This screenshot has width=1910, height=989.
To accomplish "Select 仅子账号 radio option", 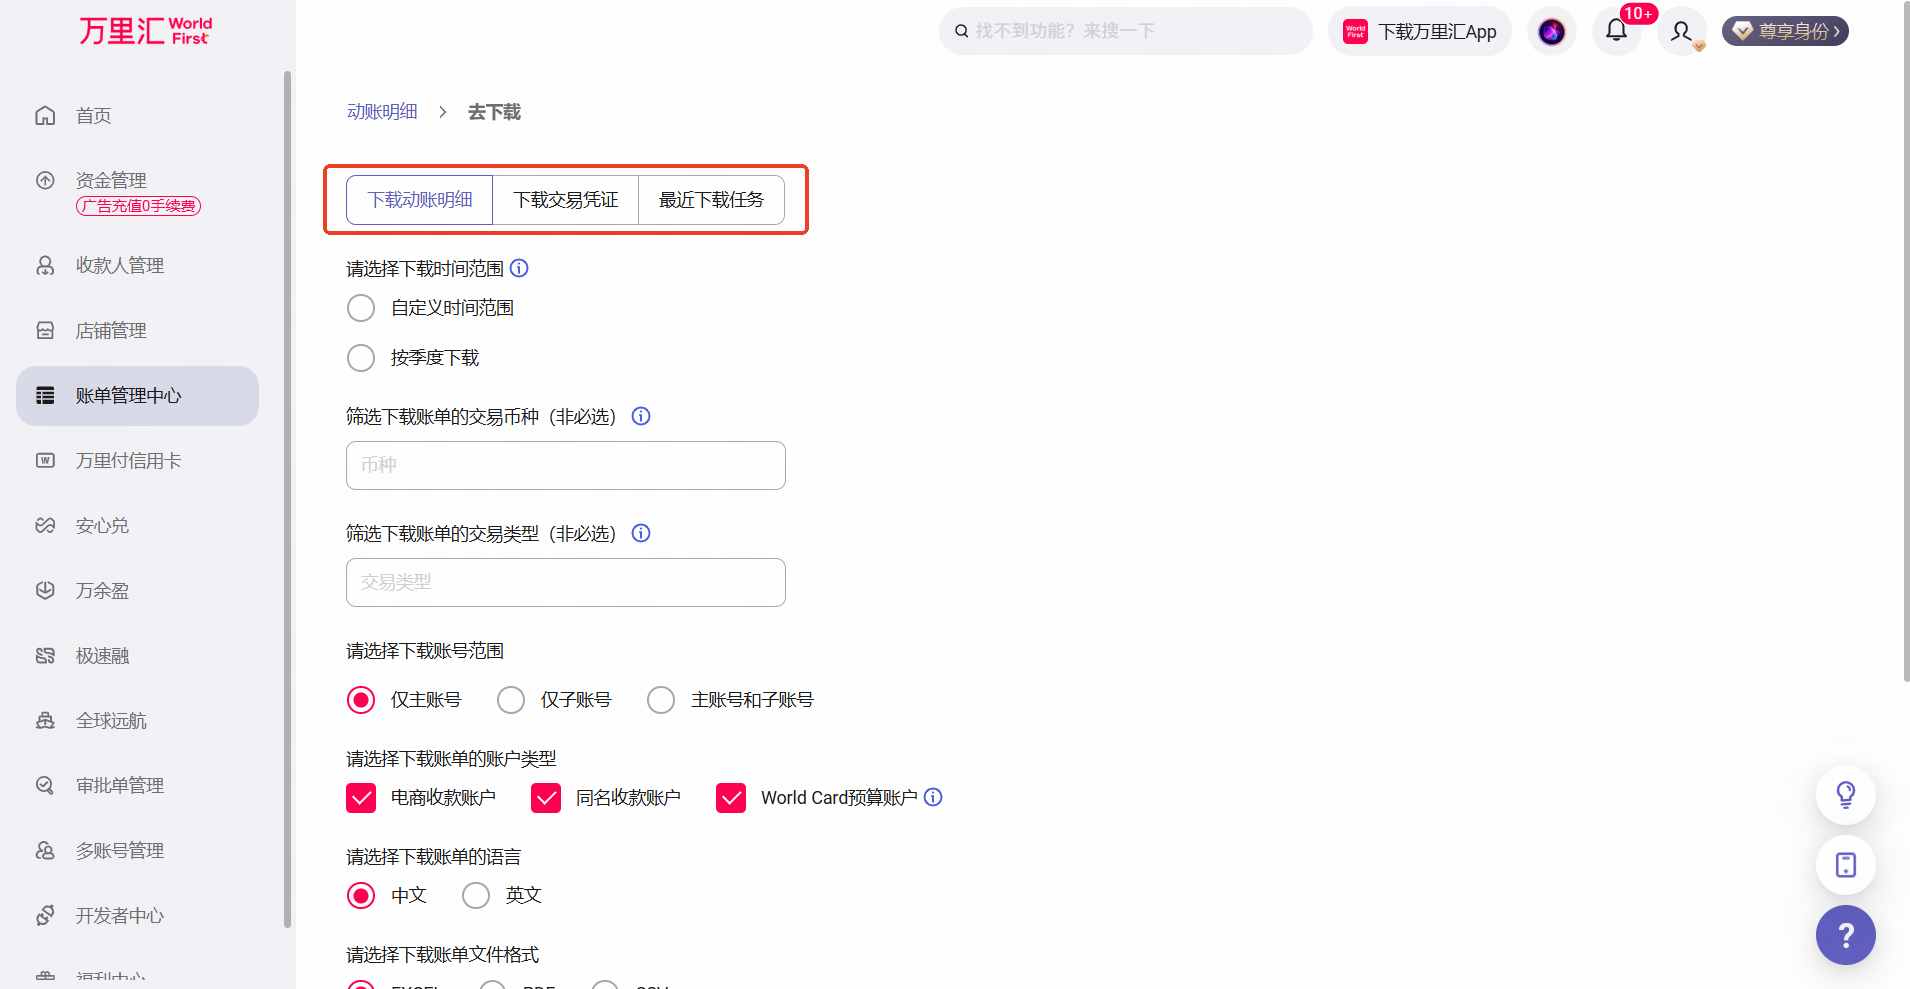I will pos(511,700).
